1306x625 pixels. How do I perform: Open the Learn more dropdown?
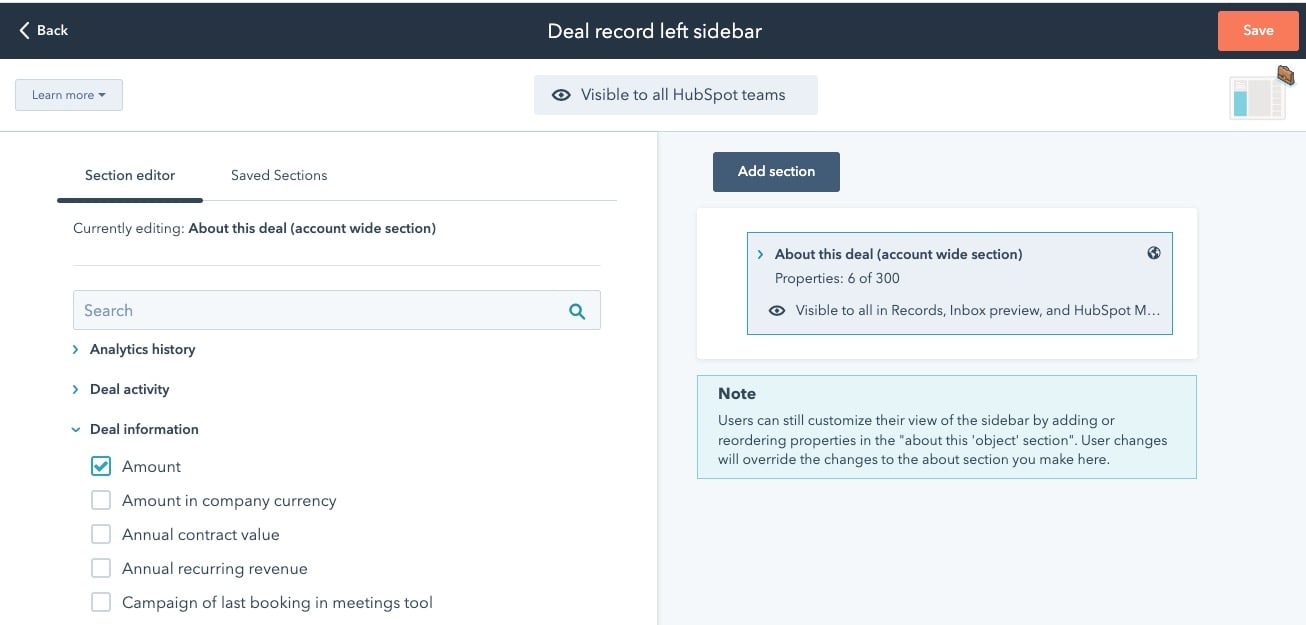tap(68, 94)
